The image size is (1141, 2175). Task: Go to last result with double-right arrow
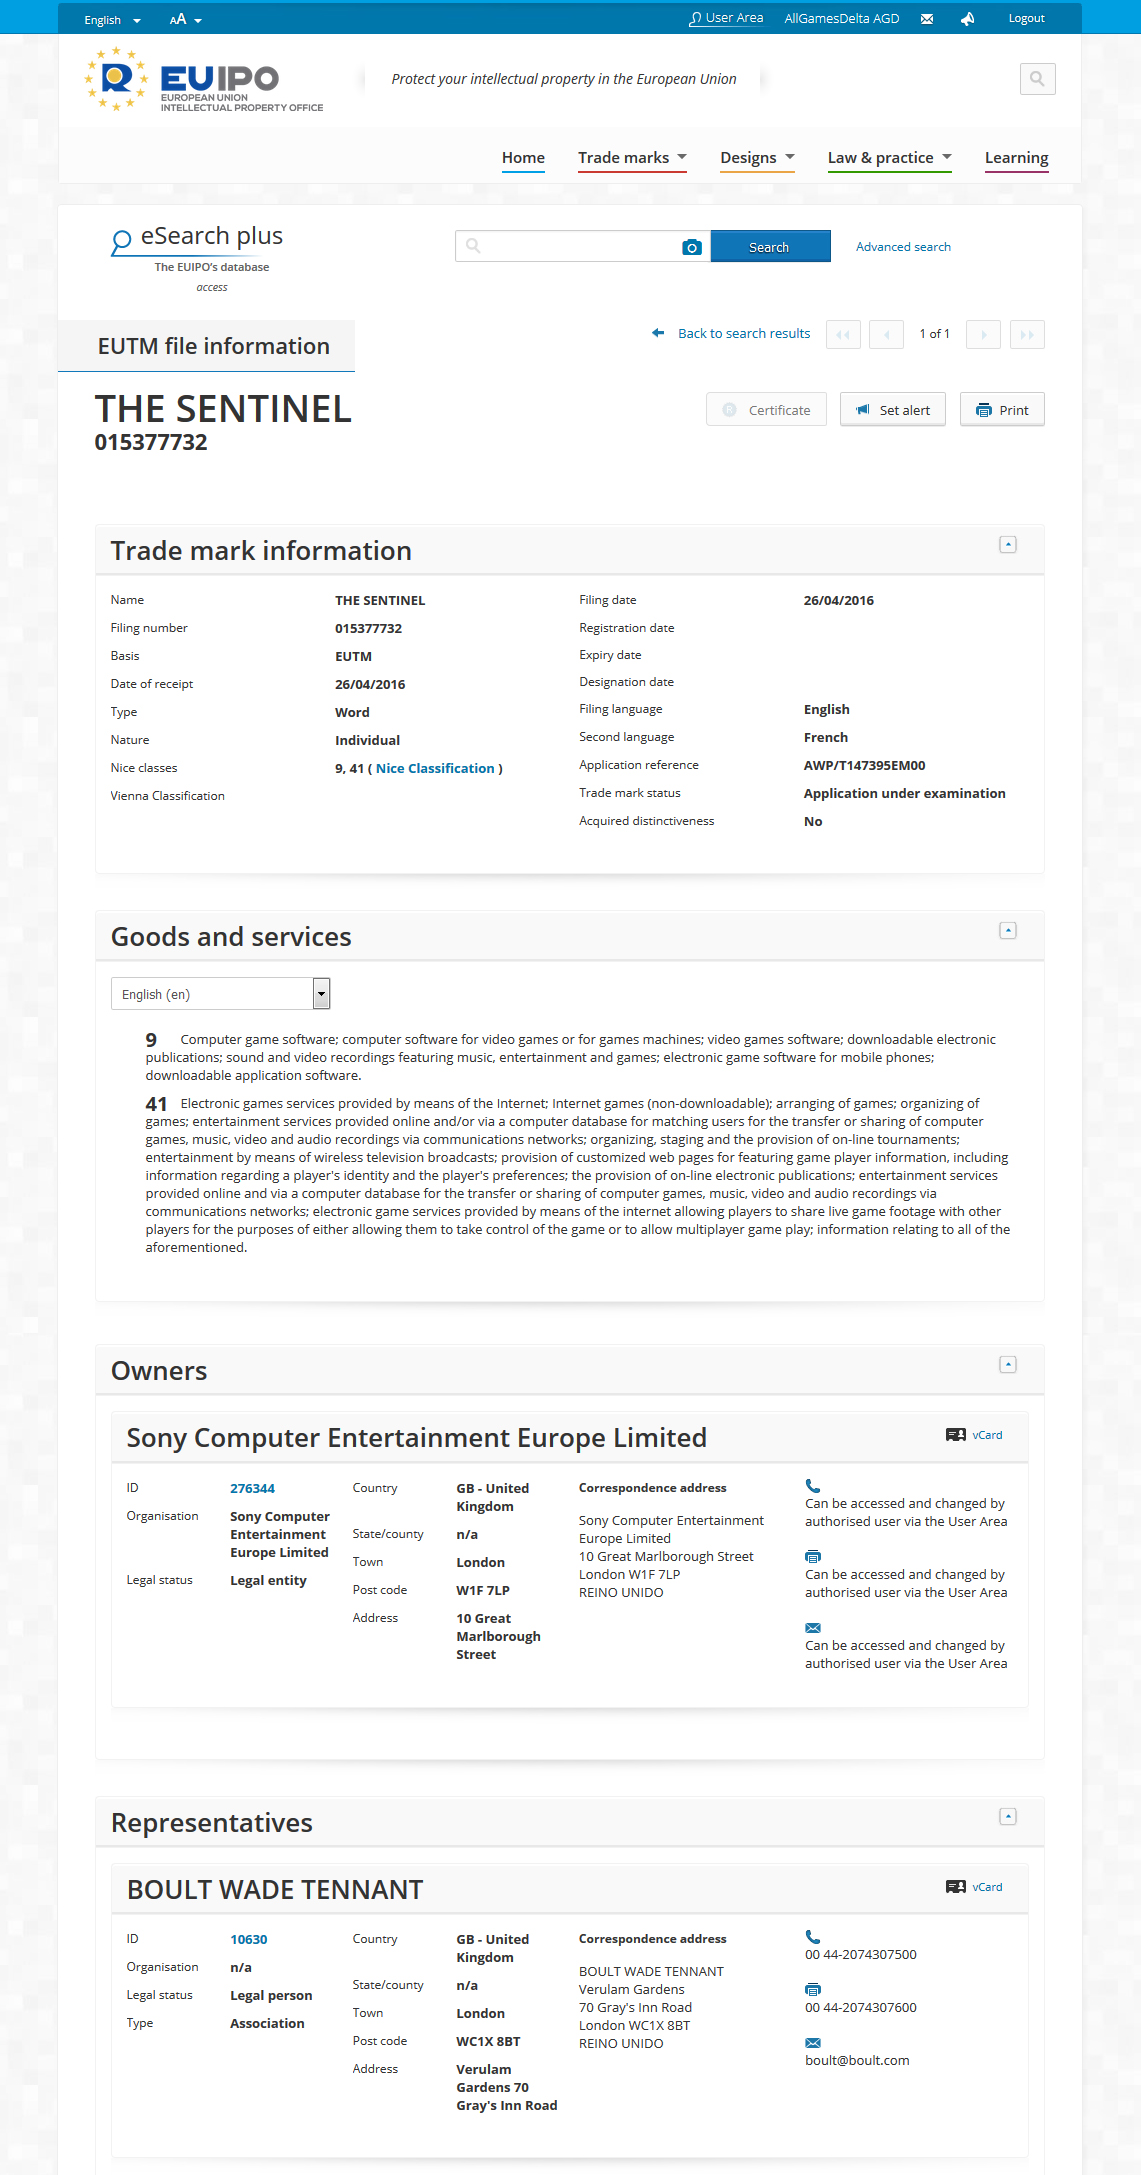[1027, 334]
